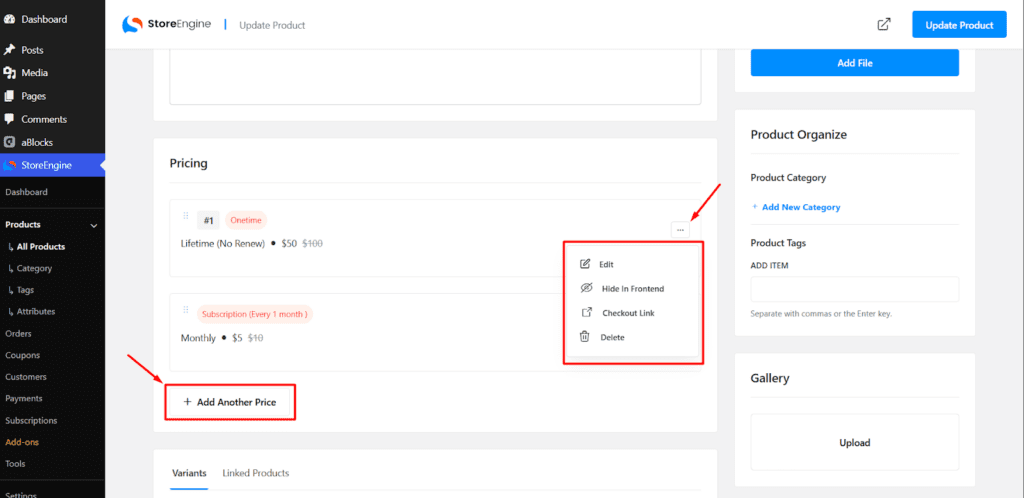This screenshot has width=1024, height=498.
Task: Focus the Product Tags ADD ITEM field
Action: [854, 289]
